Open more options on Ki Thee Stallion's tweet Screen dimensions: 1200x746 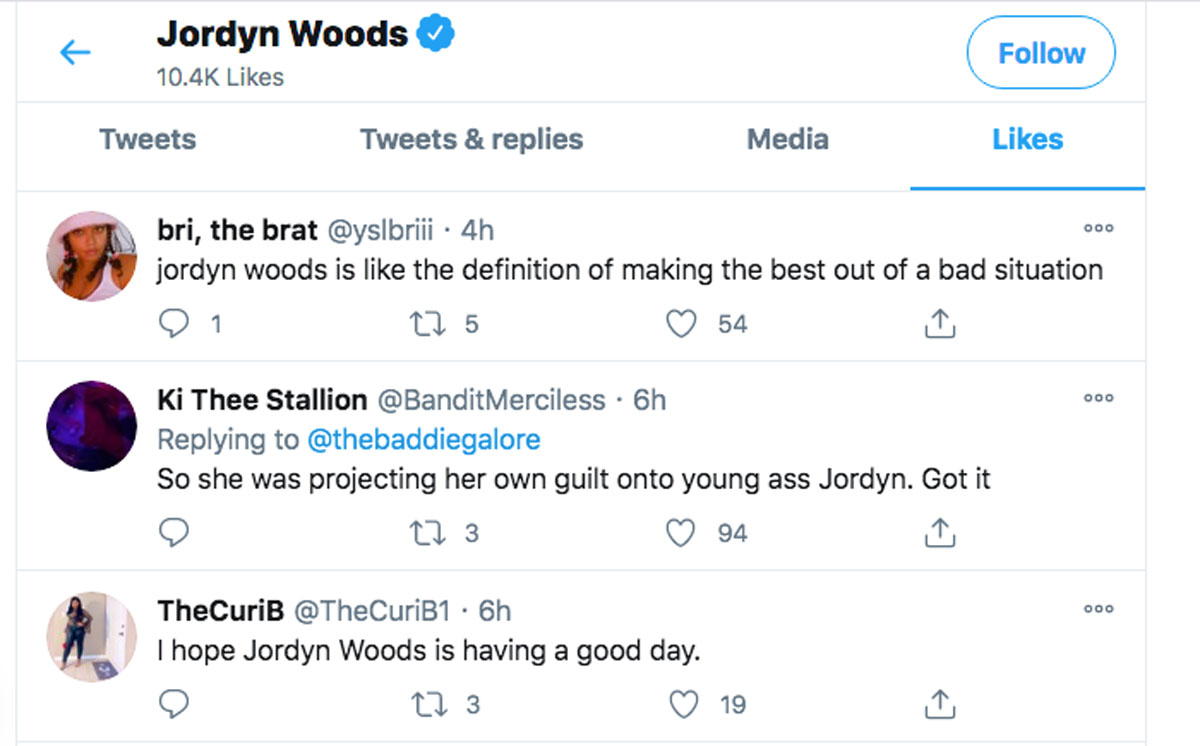tap(1098, 398)
